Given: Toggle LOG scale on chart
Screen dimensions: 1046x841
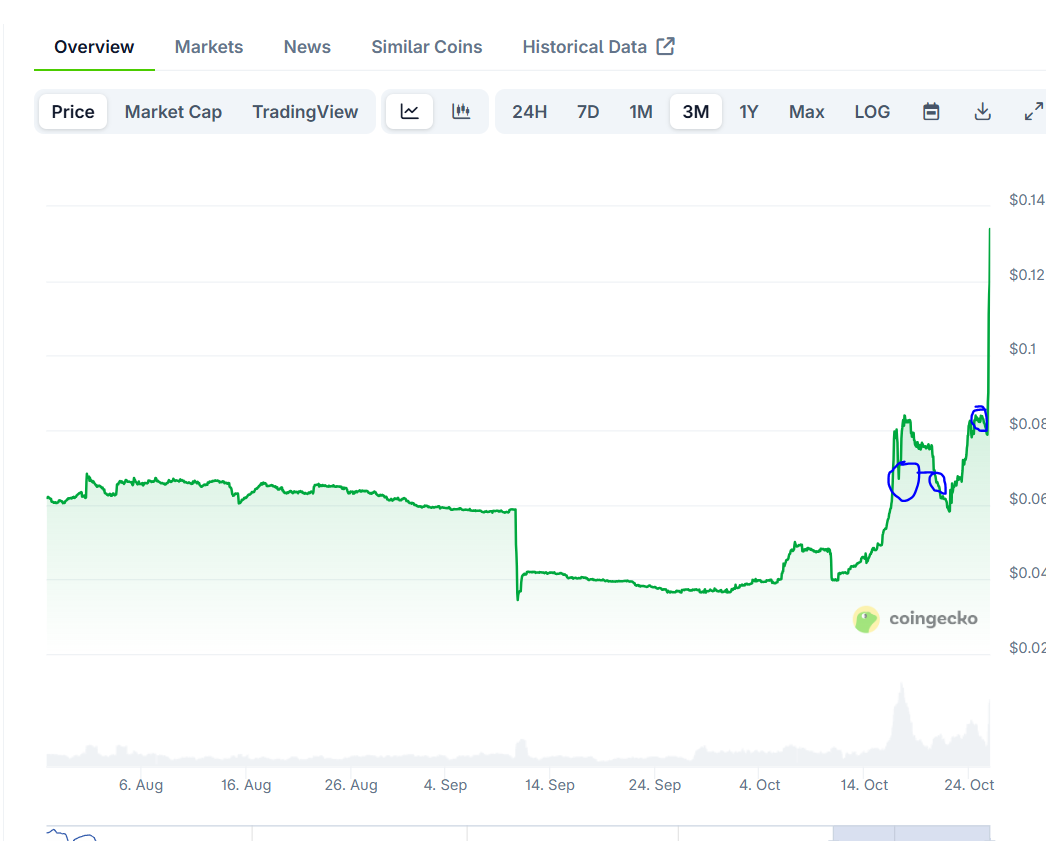Looking at the screenshot, I should pyautogui.click(x=872, y=111).
